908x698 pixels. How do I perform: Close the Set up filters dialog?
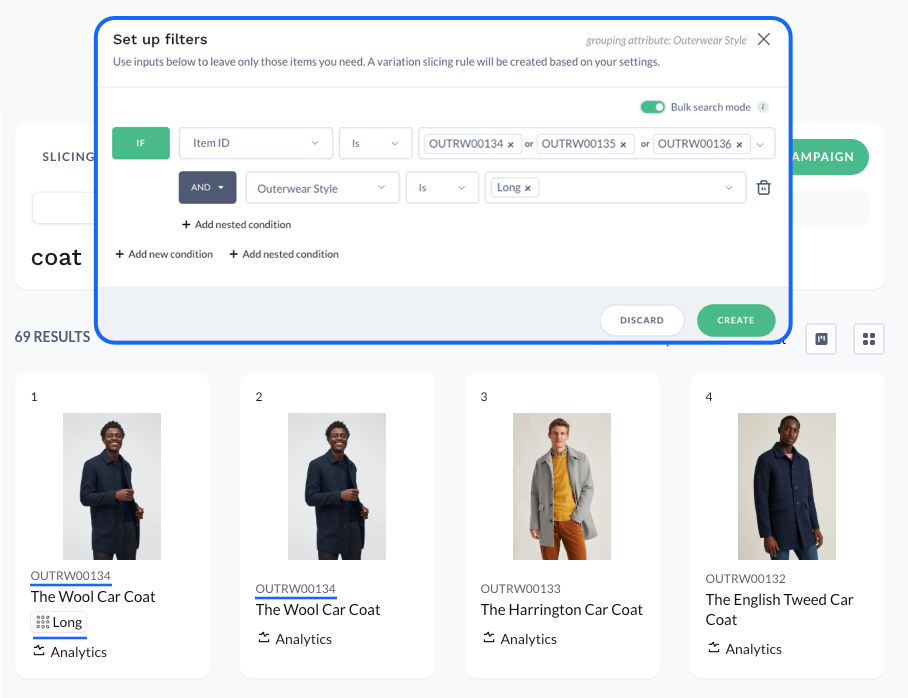tap(764, 39)
